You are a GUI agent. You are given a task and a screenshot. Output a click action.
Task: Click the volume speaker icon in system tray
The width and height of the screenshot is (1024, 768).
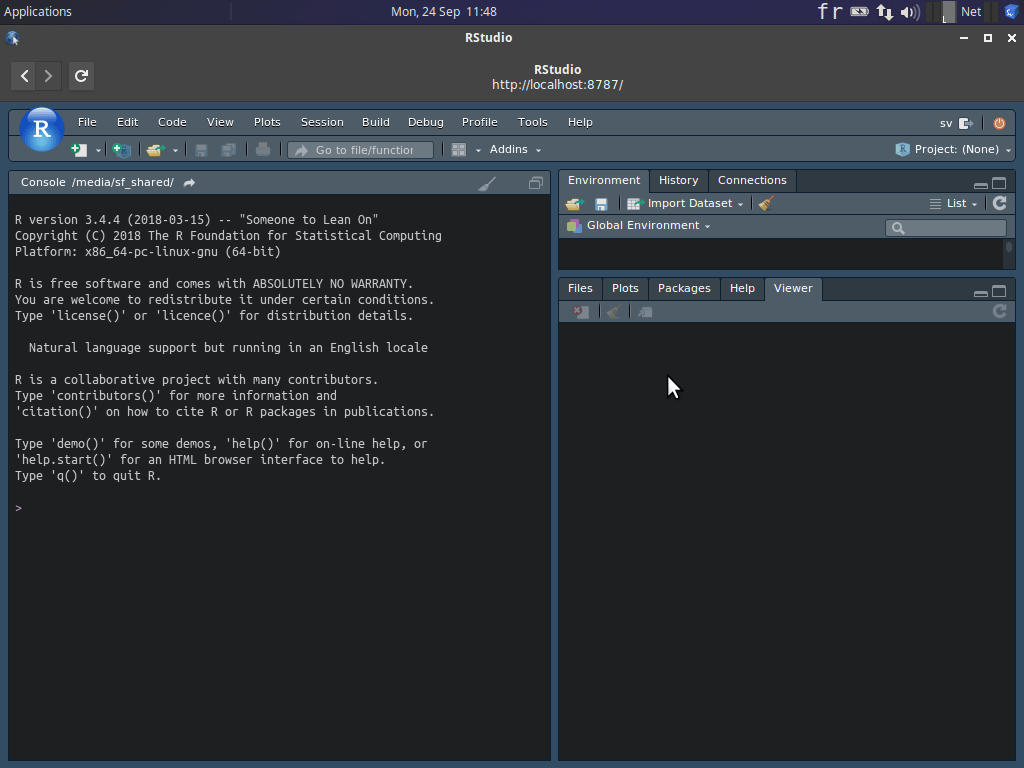(910, 12)
